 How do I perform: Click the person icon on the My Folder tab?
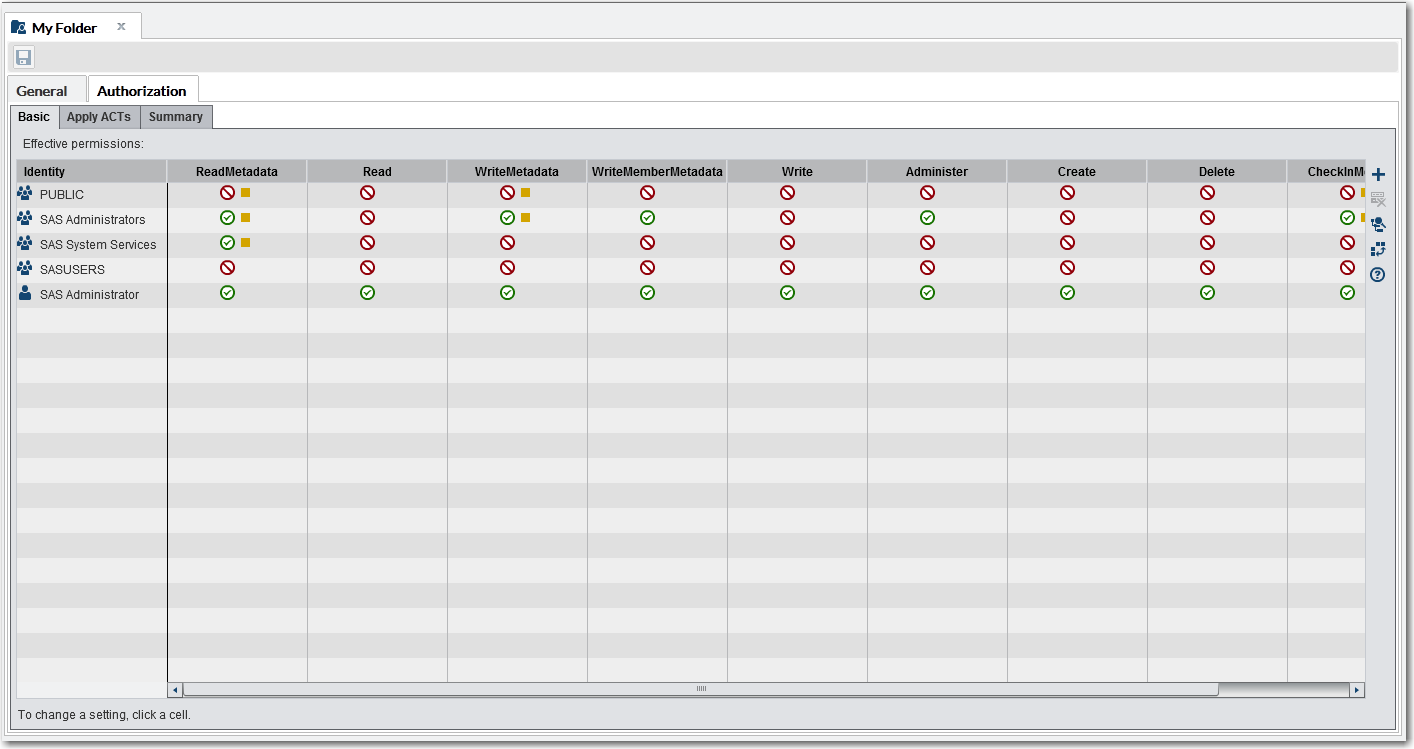(17, 26)
